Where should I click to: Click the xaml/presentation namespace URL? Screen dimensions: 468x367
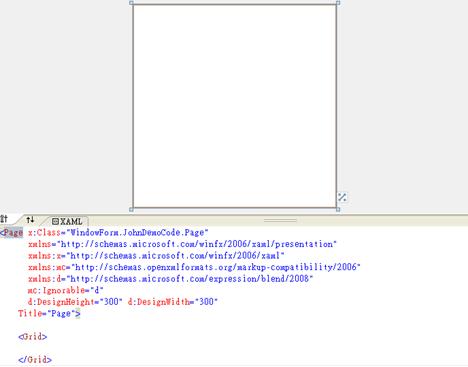[197, 244]
